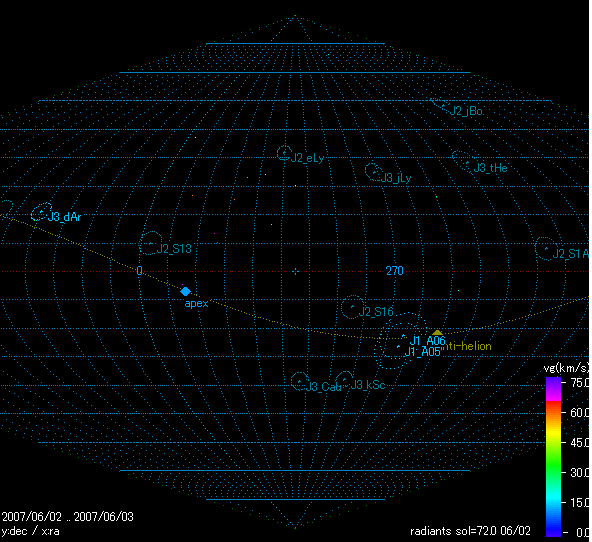Click the anti-helion text label
Screen dimensions: 592x542
pos(467,346)
